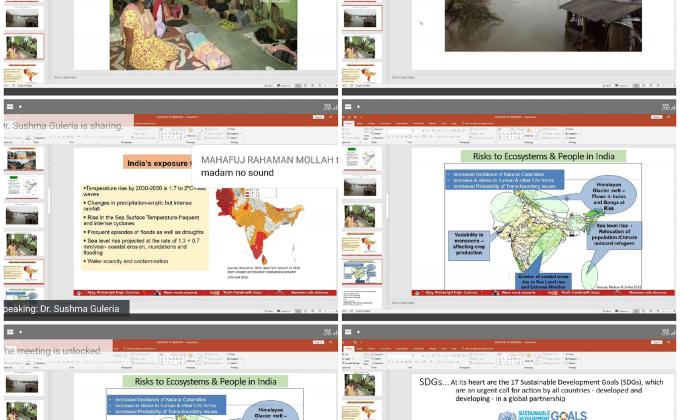This screenshot has height=420, width=680.
Task: Click "Variability in monsoons" callout box
Action: coord(468,241)
